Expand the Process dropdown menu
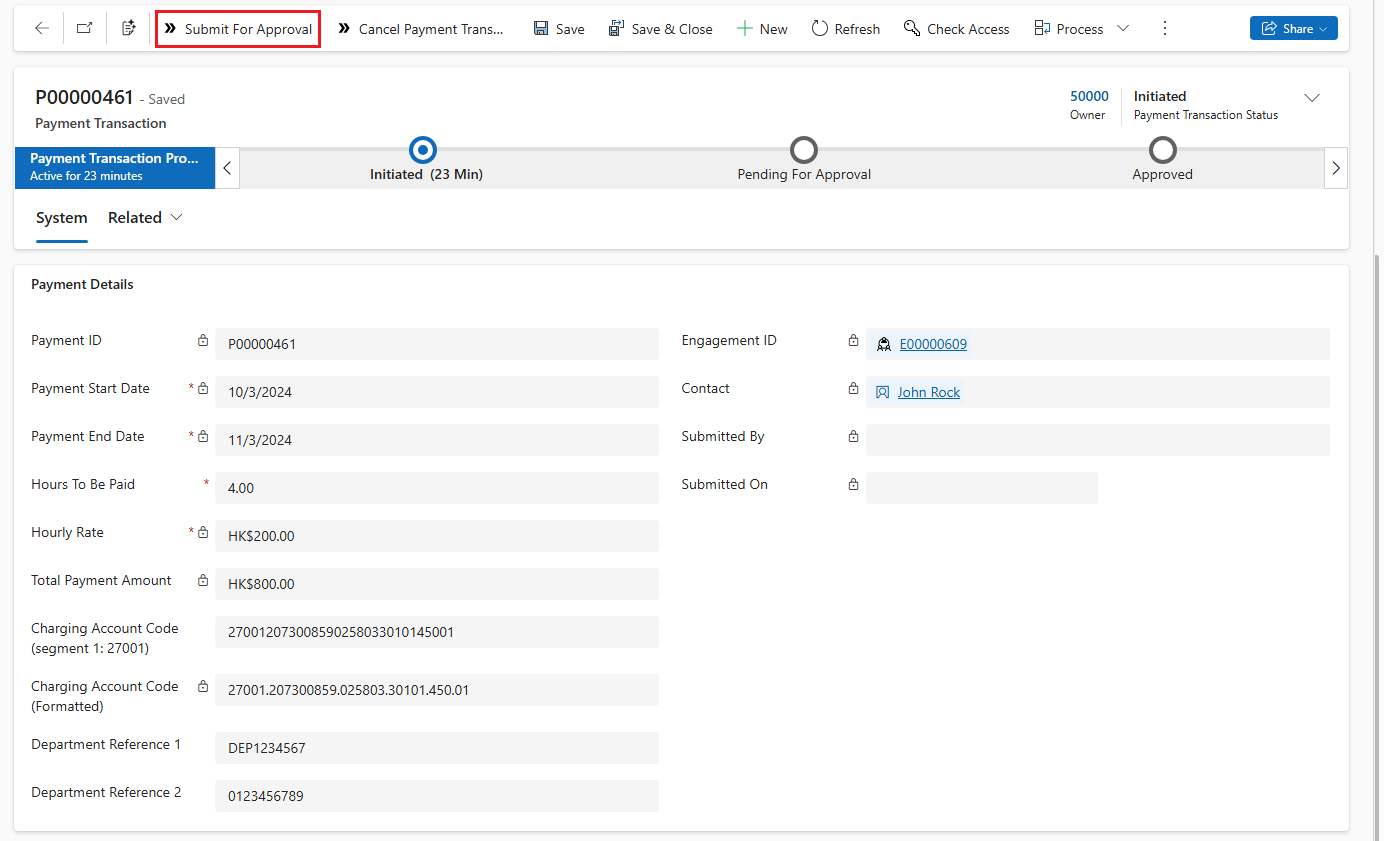Viewport: 1384px width, 841px height. [1122, 29]
